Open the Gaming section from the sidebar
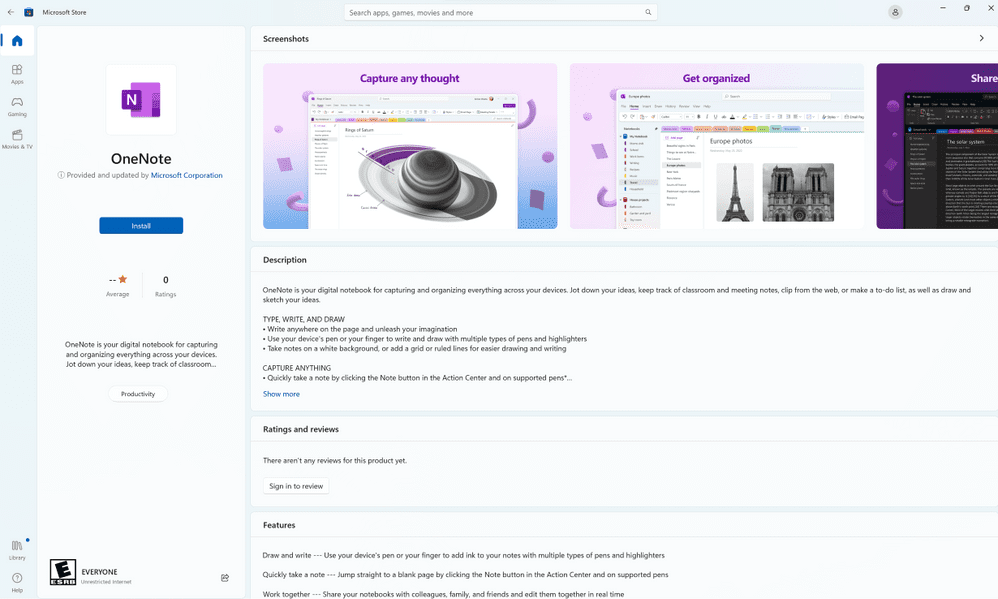998x599 pixels. [17, 107]
